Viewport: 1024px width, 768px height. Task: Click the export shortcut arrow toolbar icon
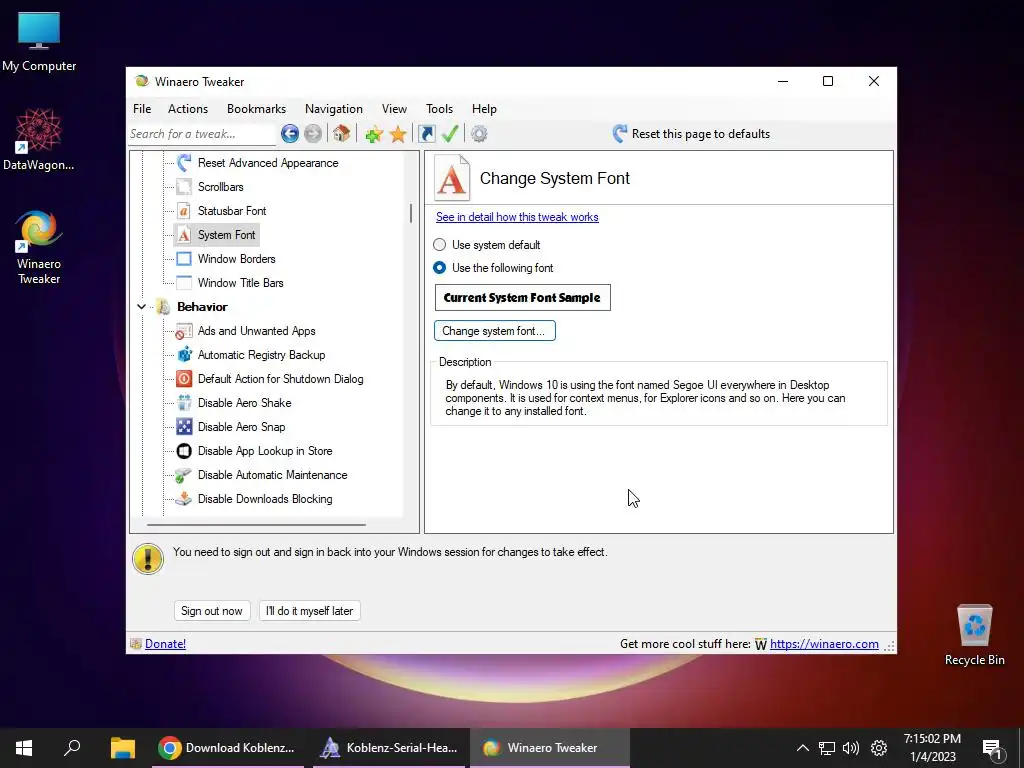pos(426,134)
